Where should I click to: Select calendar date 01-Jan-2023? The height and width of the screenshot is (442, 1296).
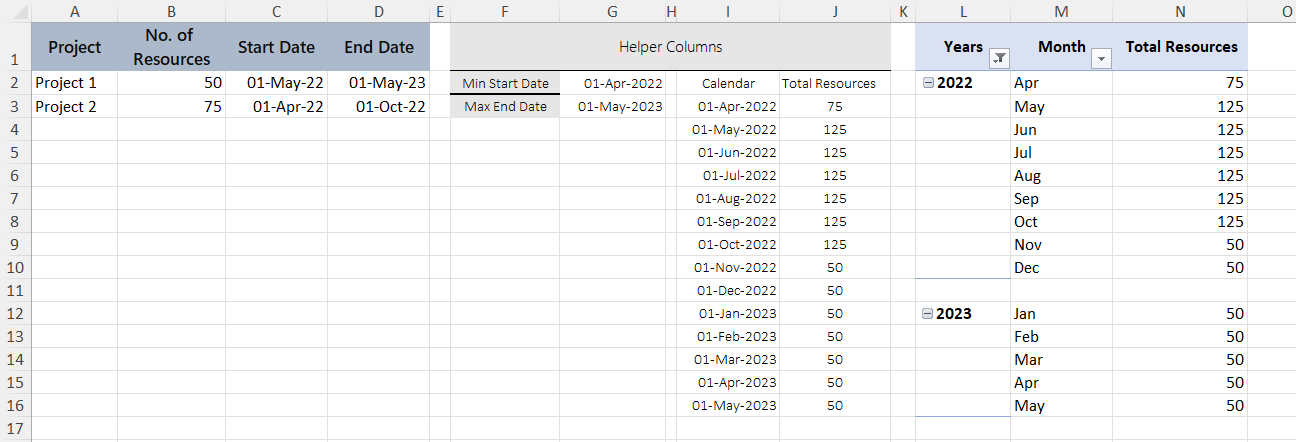click(x=728, y=313)
